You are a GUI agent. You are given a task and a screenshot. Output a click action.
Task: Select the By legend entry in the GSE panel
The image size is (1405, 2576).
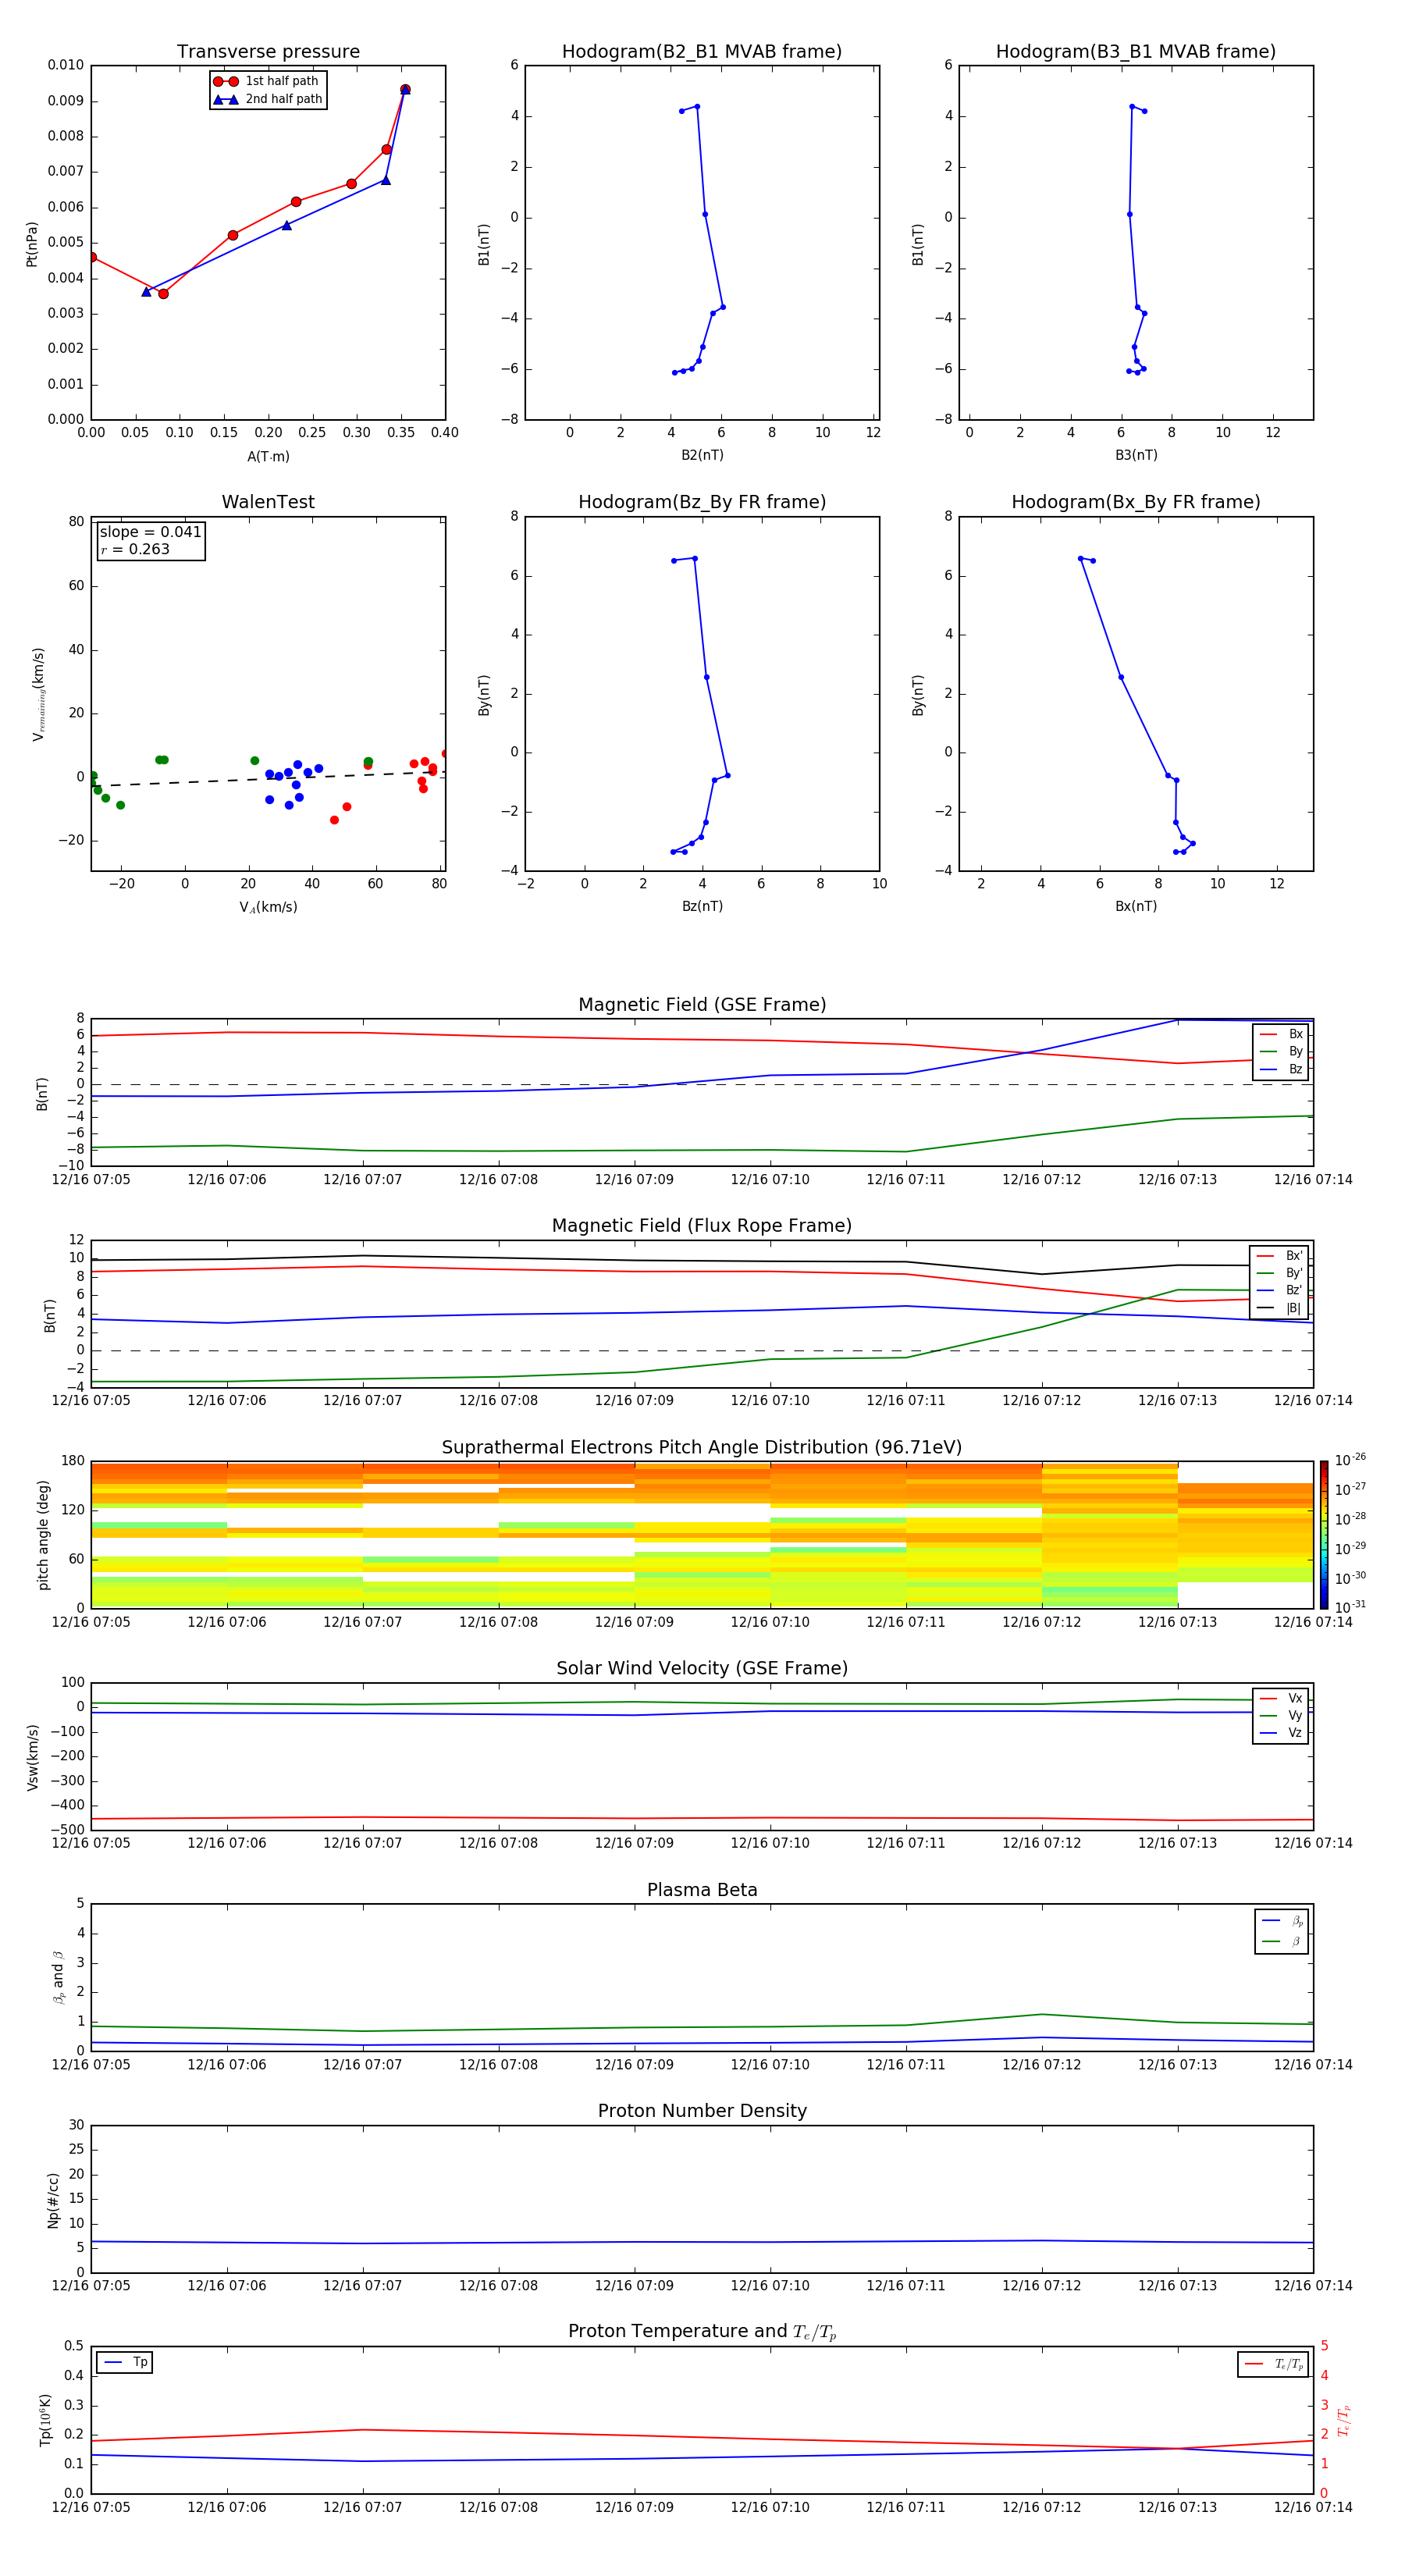[1281, 1051]
